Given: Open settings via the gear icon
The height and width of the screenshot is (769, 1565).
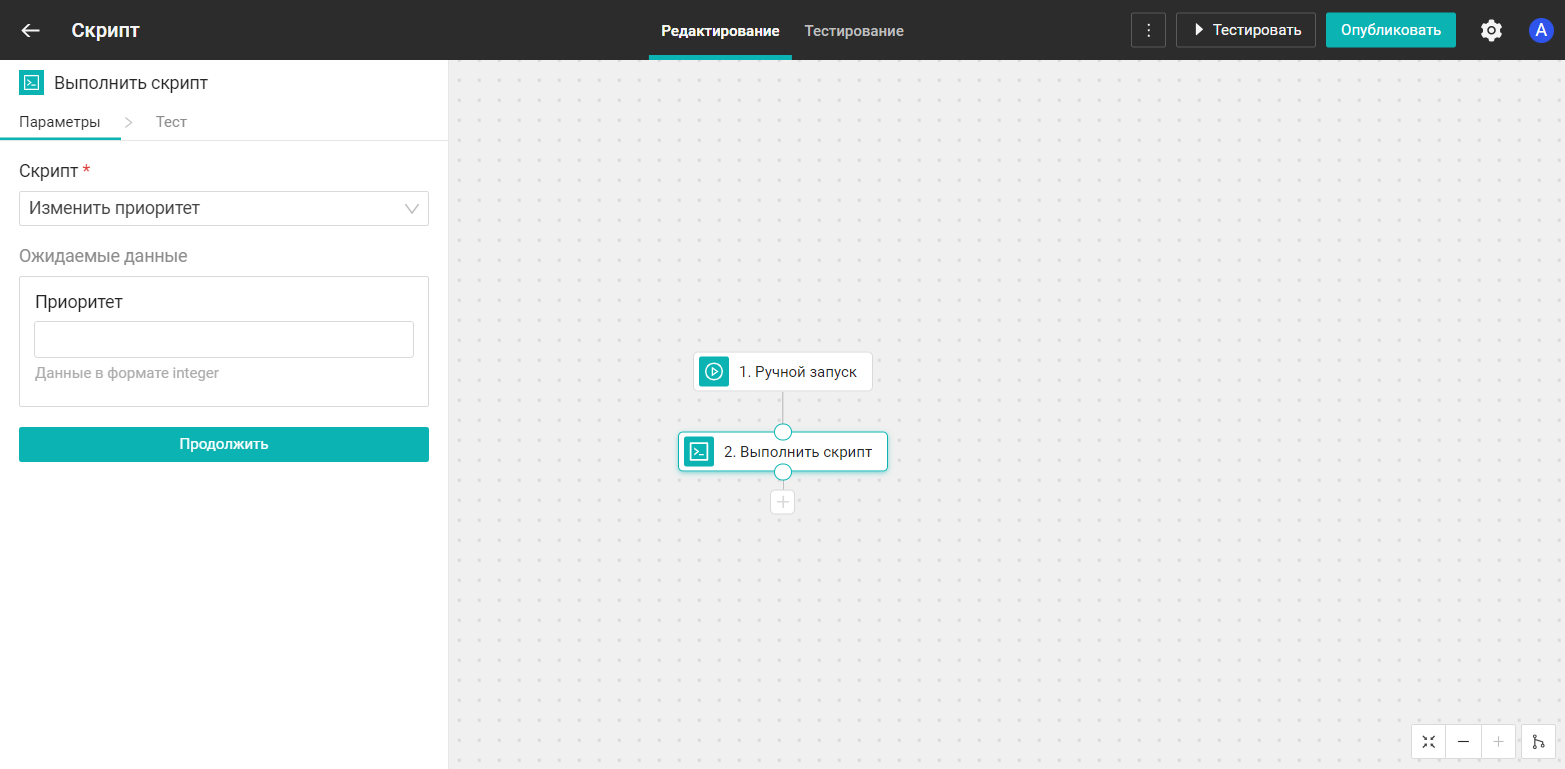Looking at the screenshot, I should pyautogui.click(x=1490, y=30).
